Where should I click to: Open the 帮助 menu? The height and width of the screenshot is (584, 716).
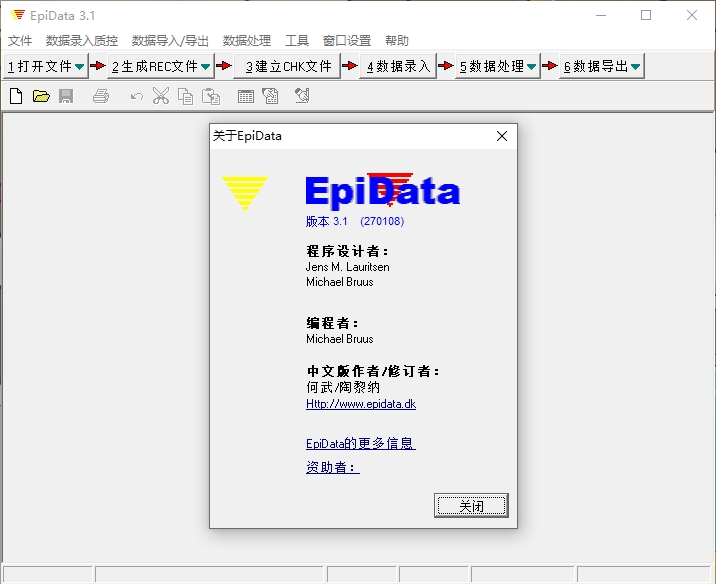click(396, 41)
